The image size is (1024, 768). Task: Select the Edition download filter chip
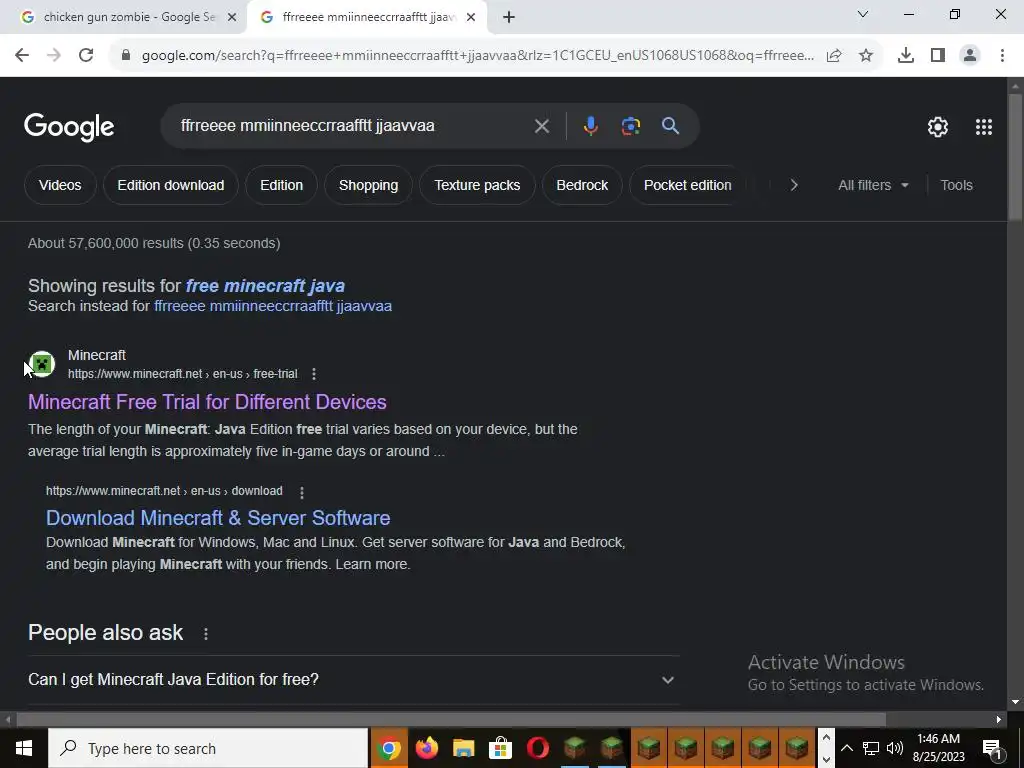(x=170, y=185)
